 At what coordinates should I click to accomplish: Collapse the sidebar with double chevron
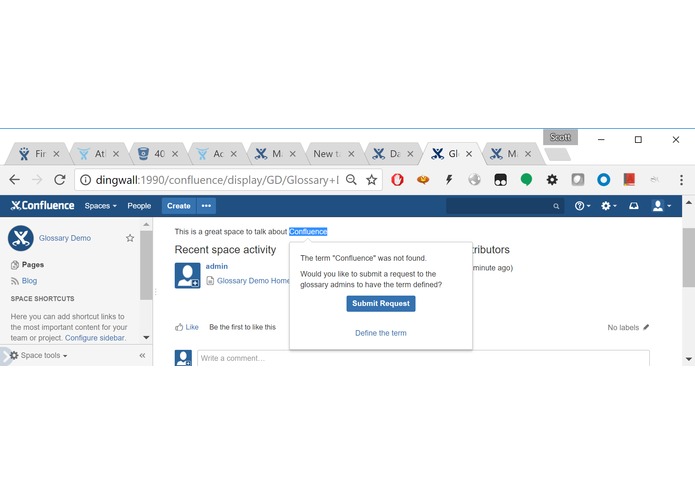[x=142, y=355]
